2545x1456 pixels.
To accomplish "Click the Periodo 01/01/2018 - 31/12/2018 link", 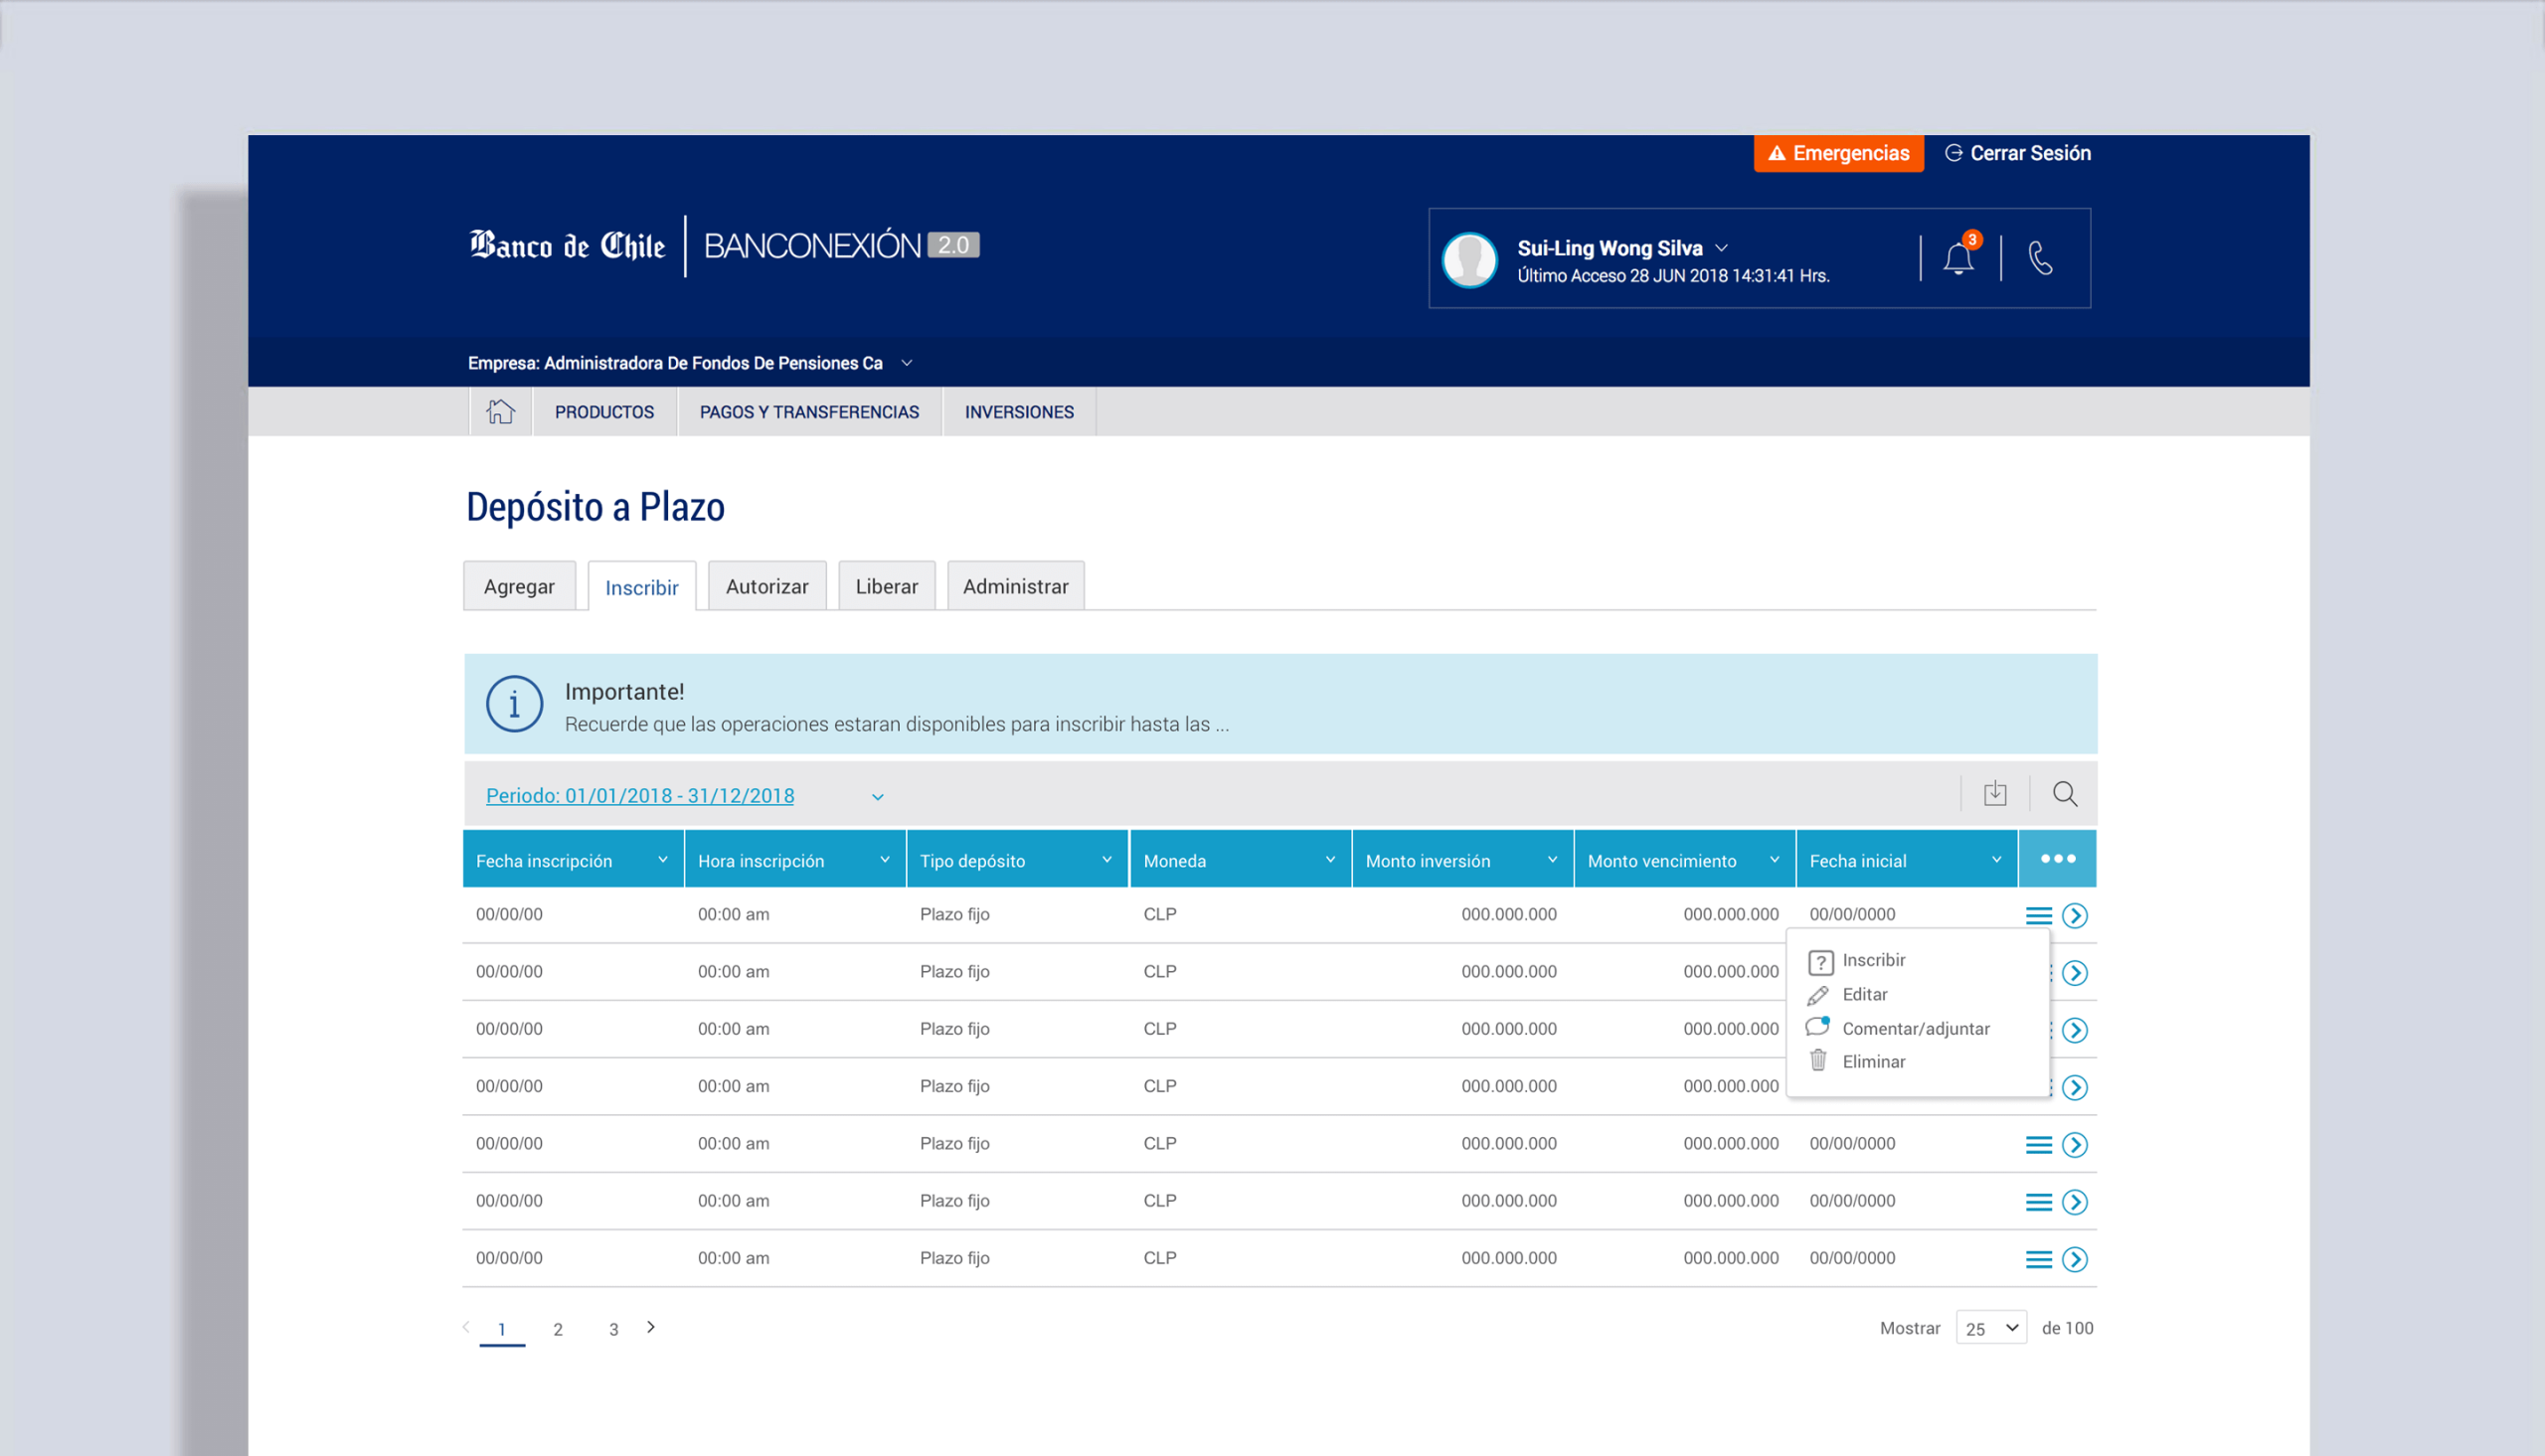I will click(640, 796).
